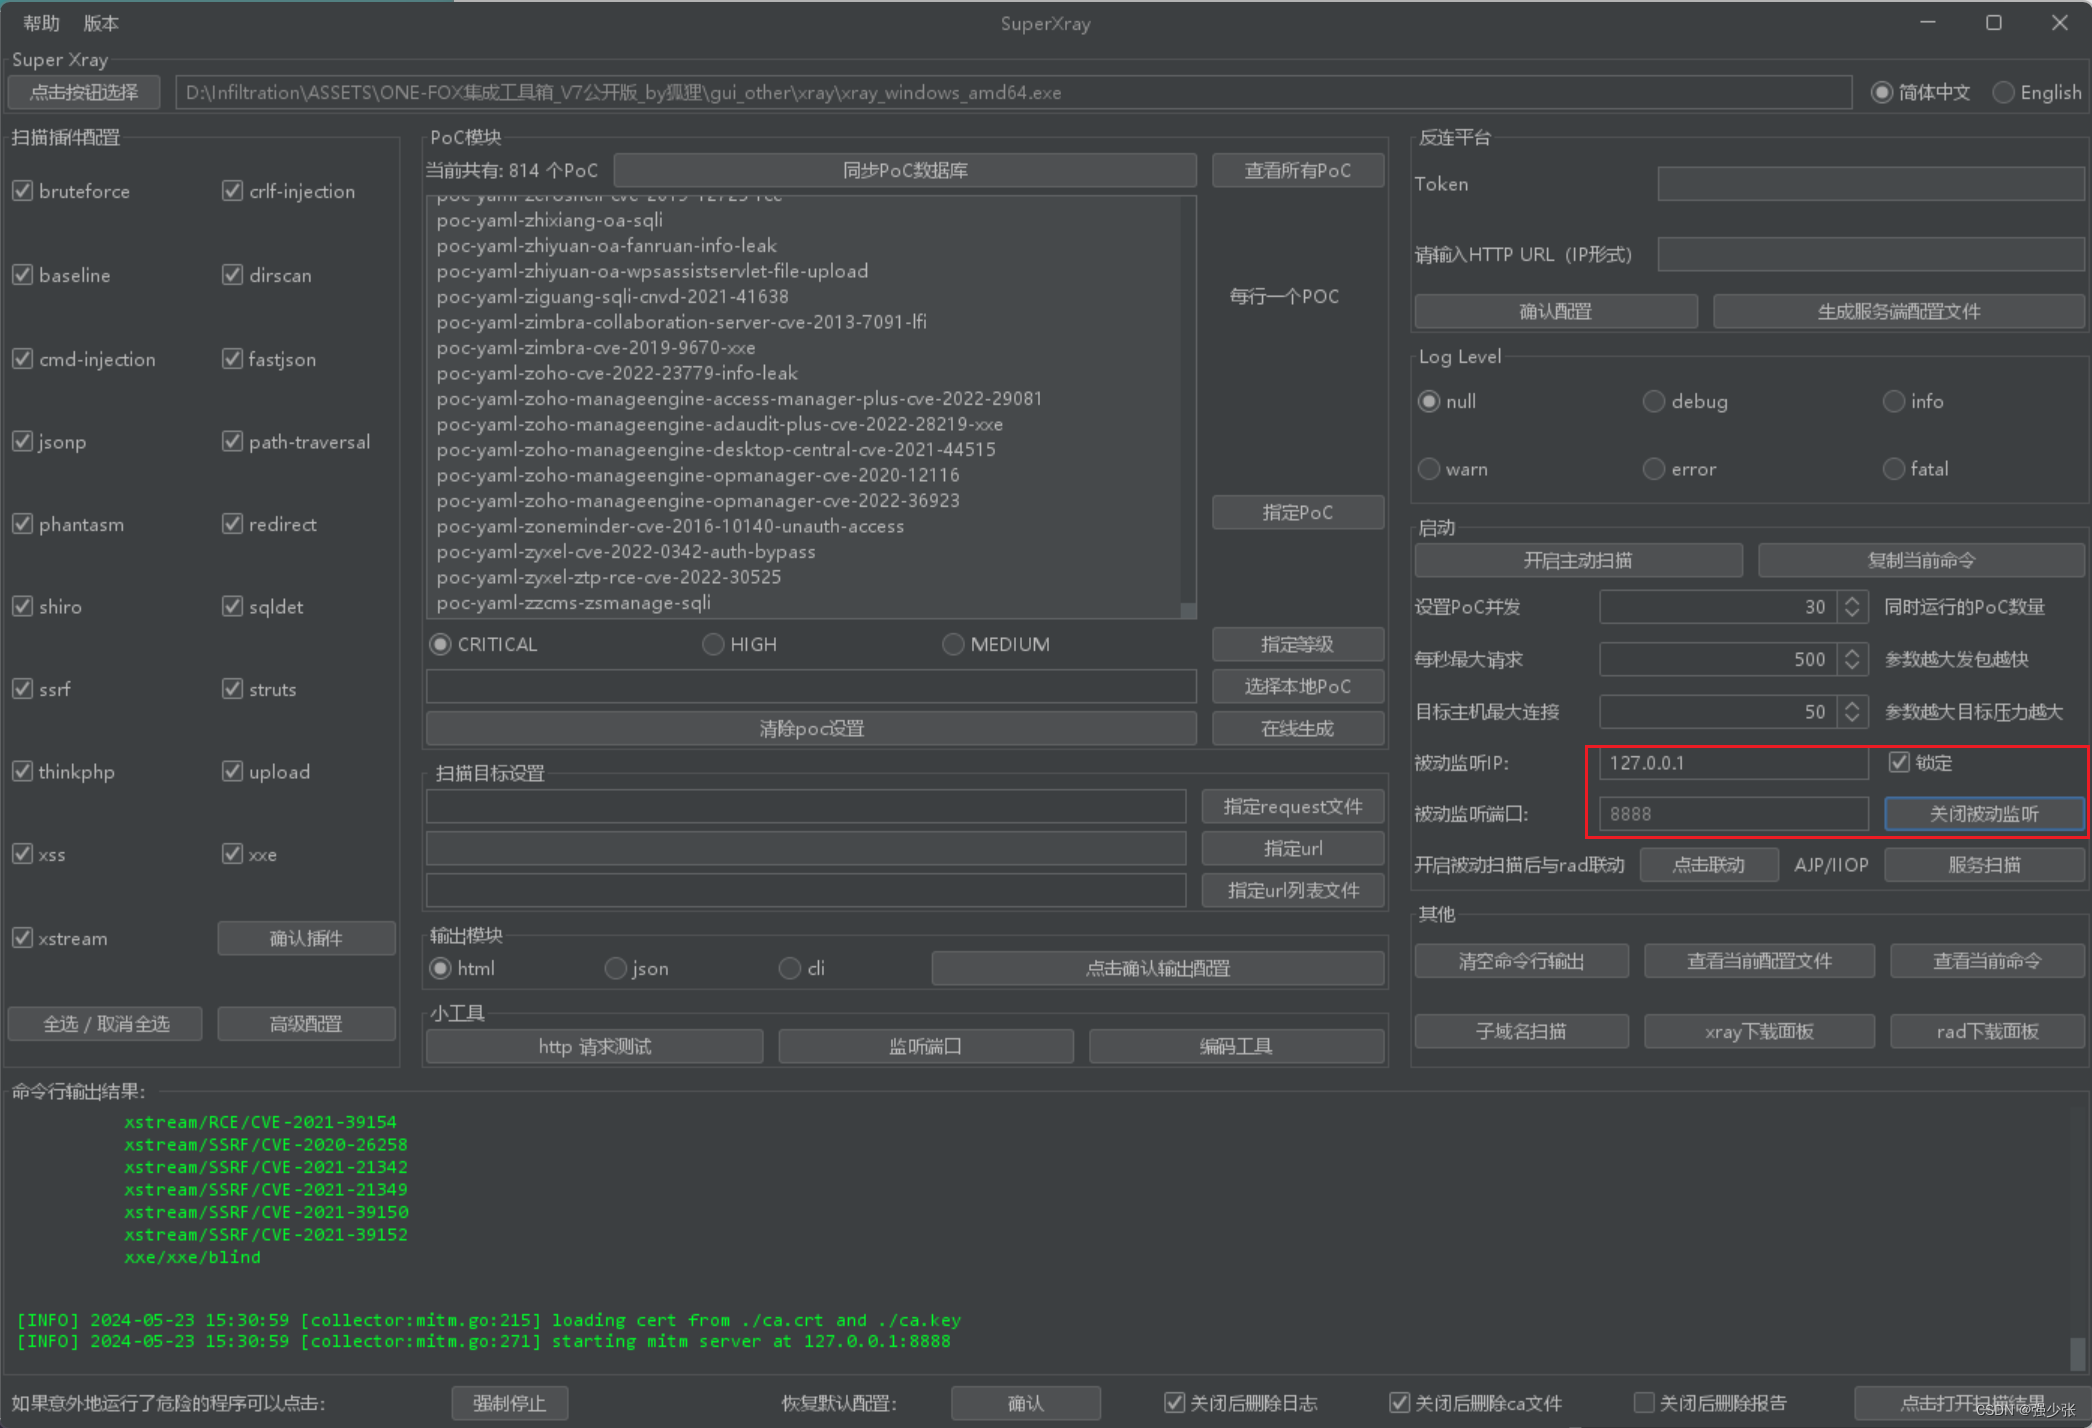Click 指定request文件 button

(1293, 806)
